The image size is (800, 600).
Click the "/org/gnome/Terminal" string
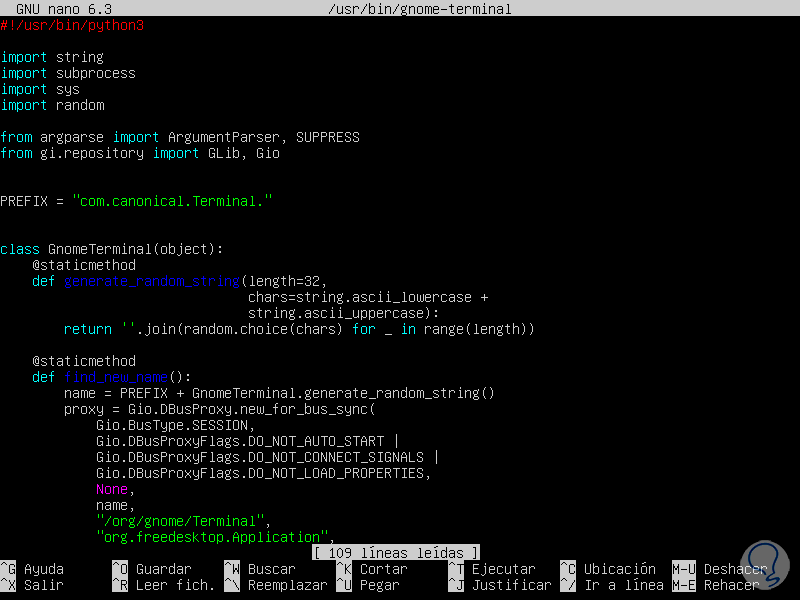coord(180,521)
